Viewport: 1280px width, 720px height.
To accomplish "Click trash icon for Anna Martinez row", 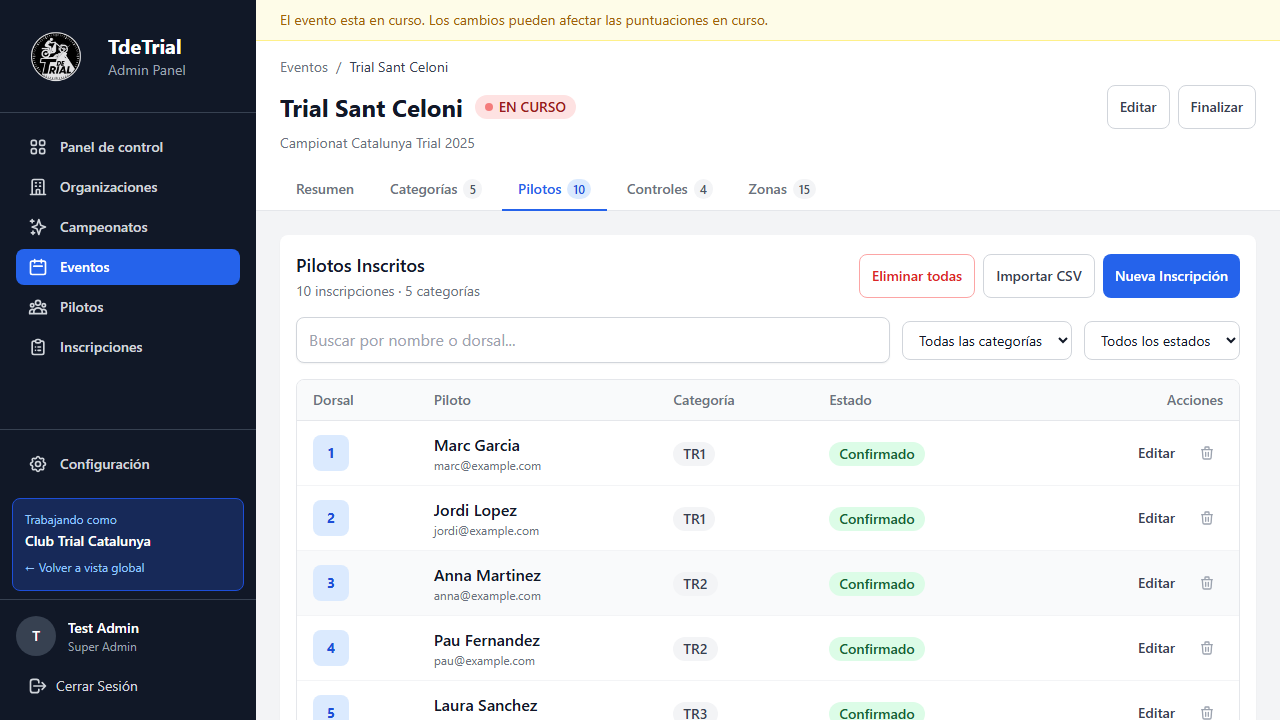I will point(1207,583).
